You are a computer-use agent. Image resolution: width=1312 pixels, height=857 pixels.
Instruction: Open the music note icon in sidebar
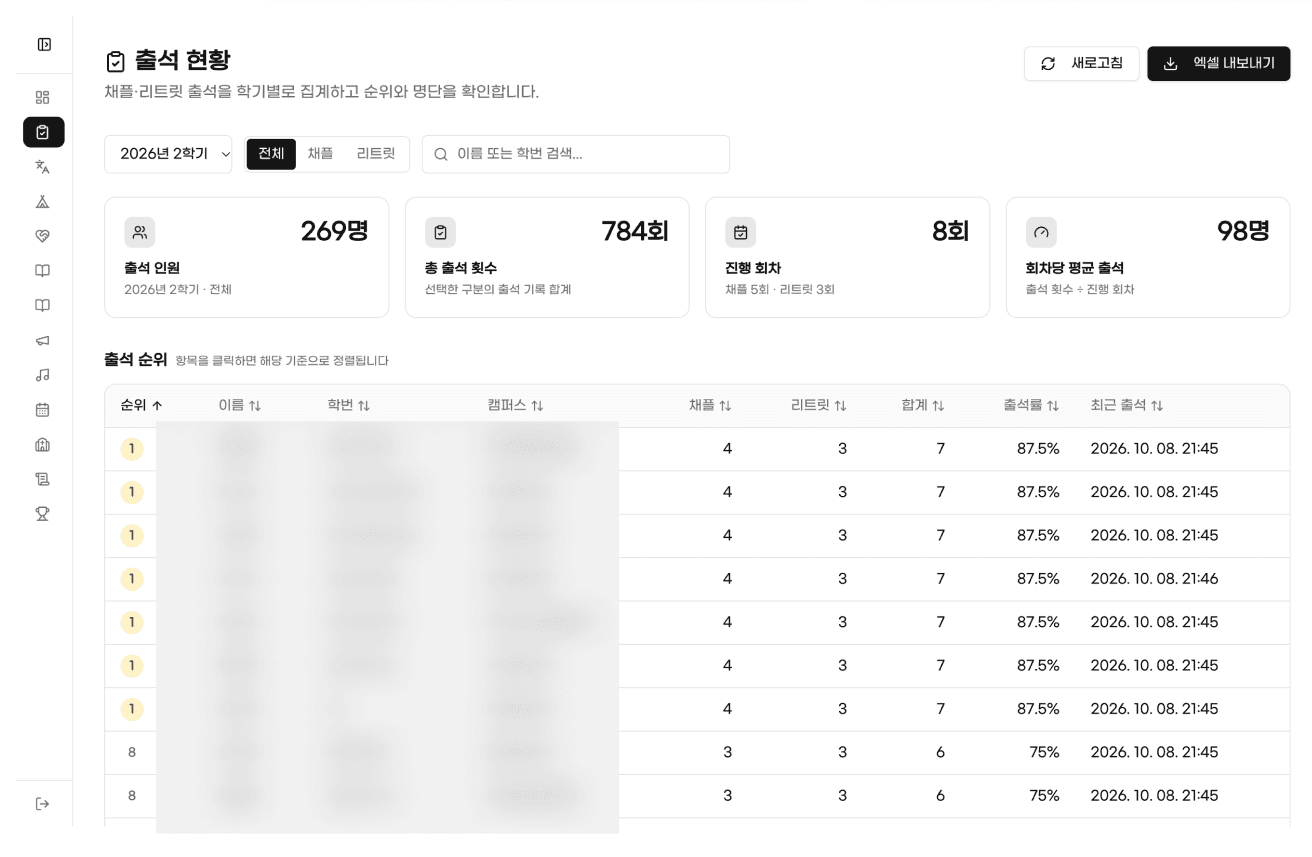(x=43, y=375)
